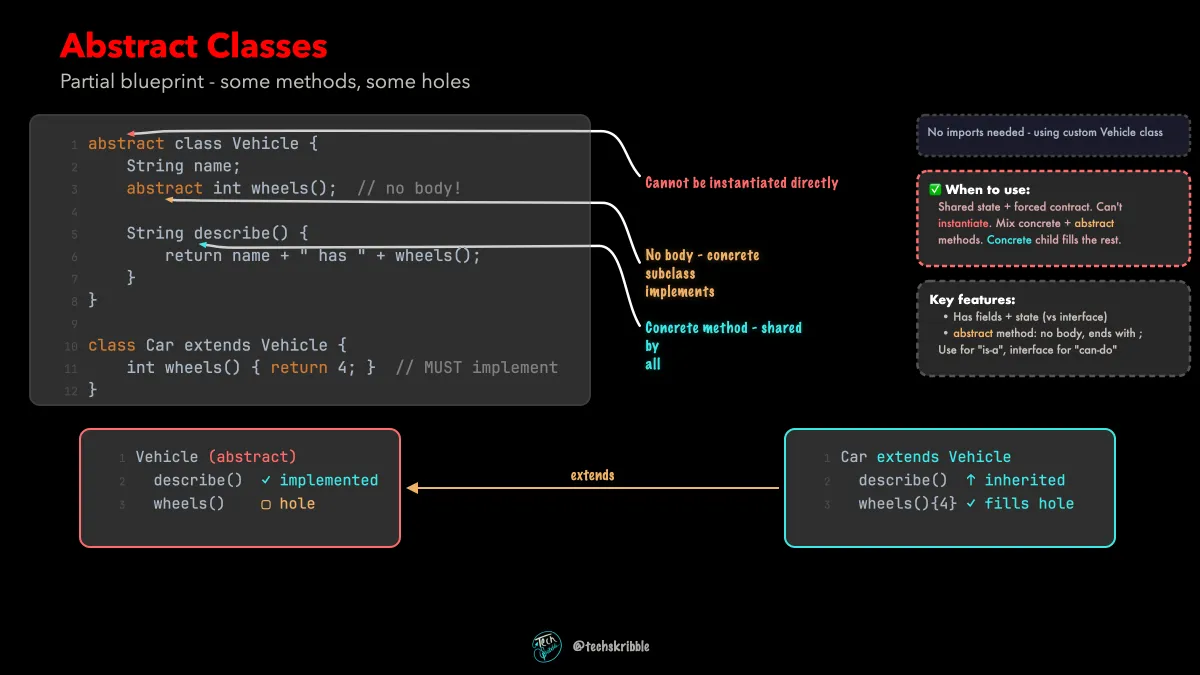The height and width of the screenshot is (675, 1200).
Task: Click code line "String describe() {"
Action: coord(218,233)
